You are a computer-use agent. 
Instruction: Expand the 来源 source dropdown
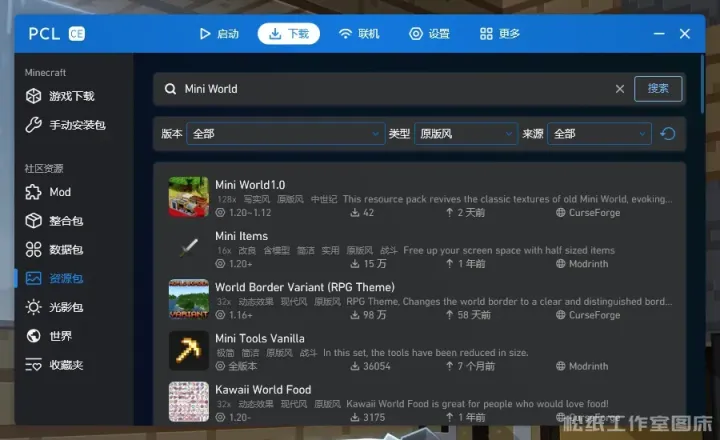point(599,134)
